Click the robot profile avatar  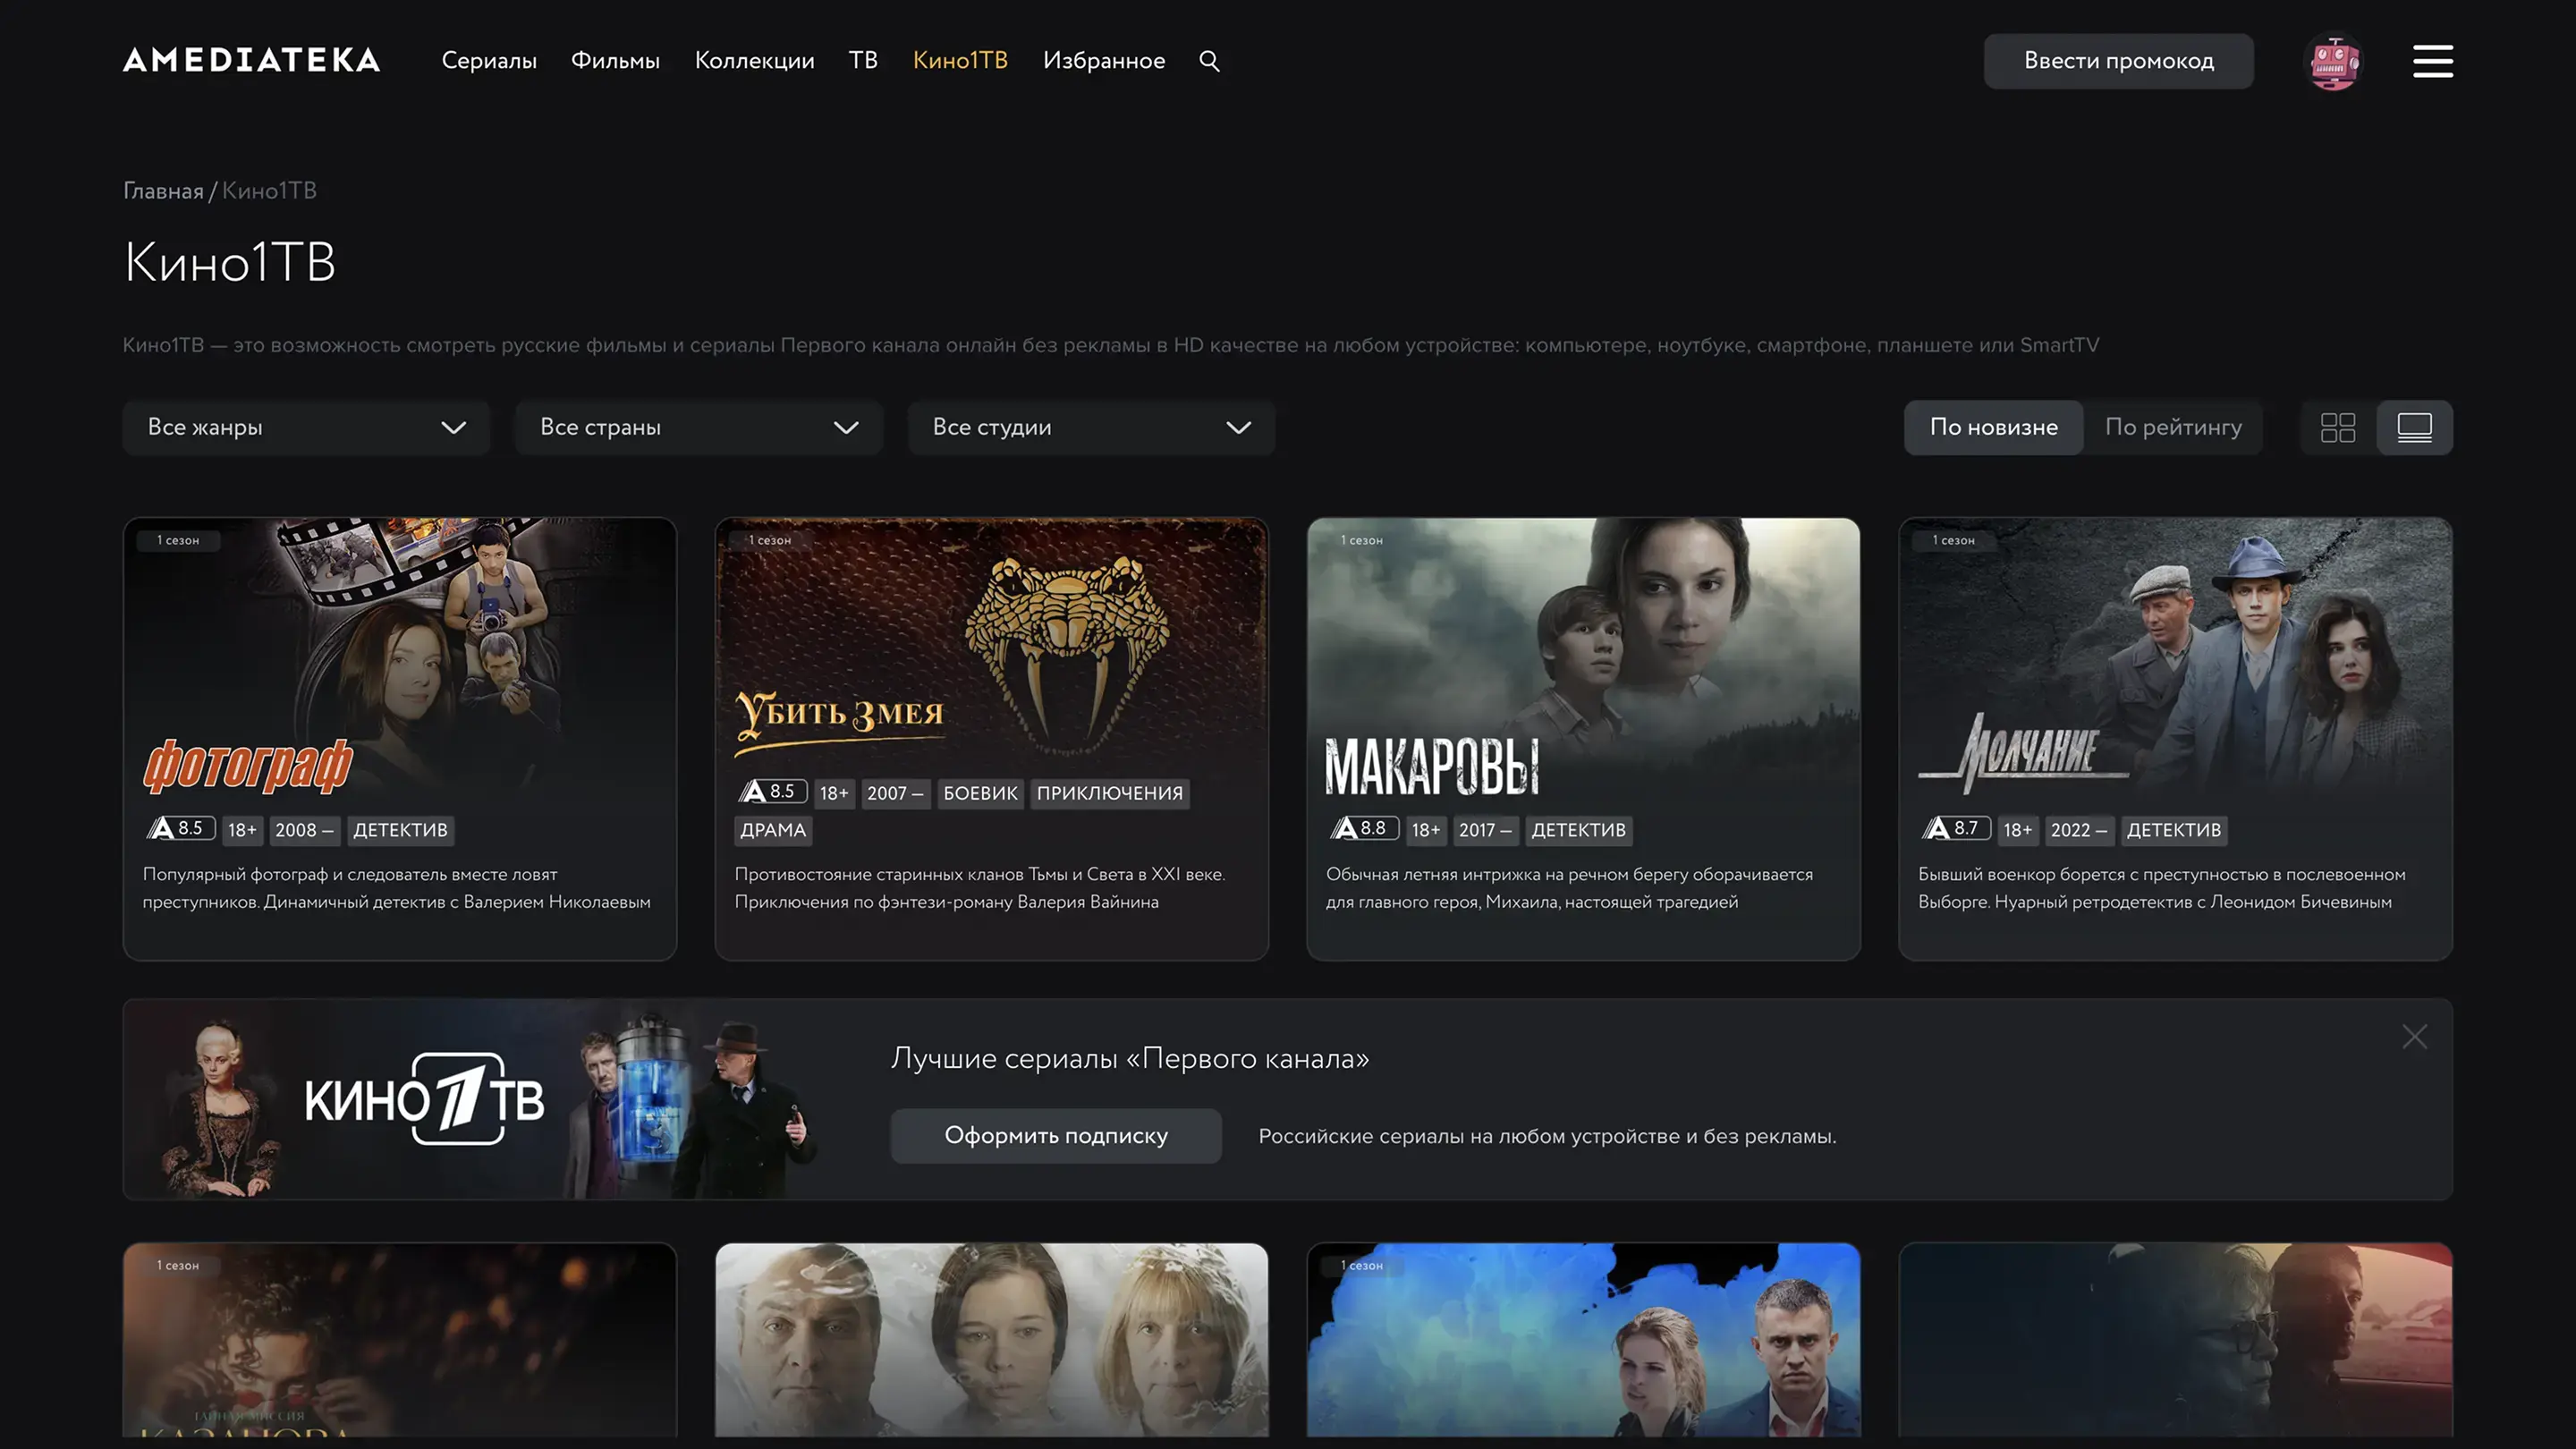[2333, 62]
